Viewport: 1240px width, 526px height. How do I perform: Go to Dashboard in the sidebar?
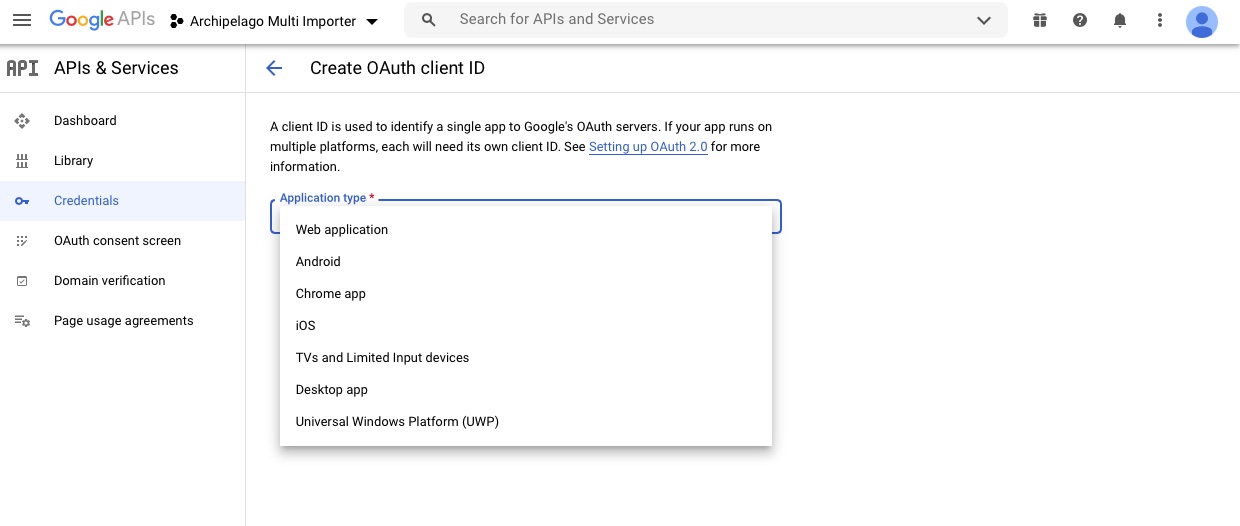[x=85, y=121]
